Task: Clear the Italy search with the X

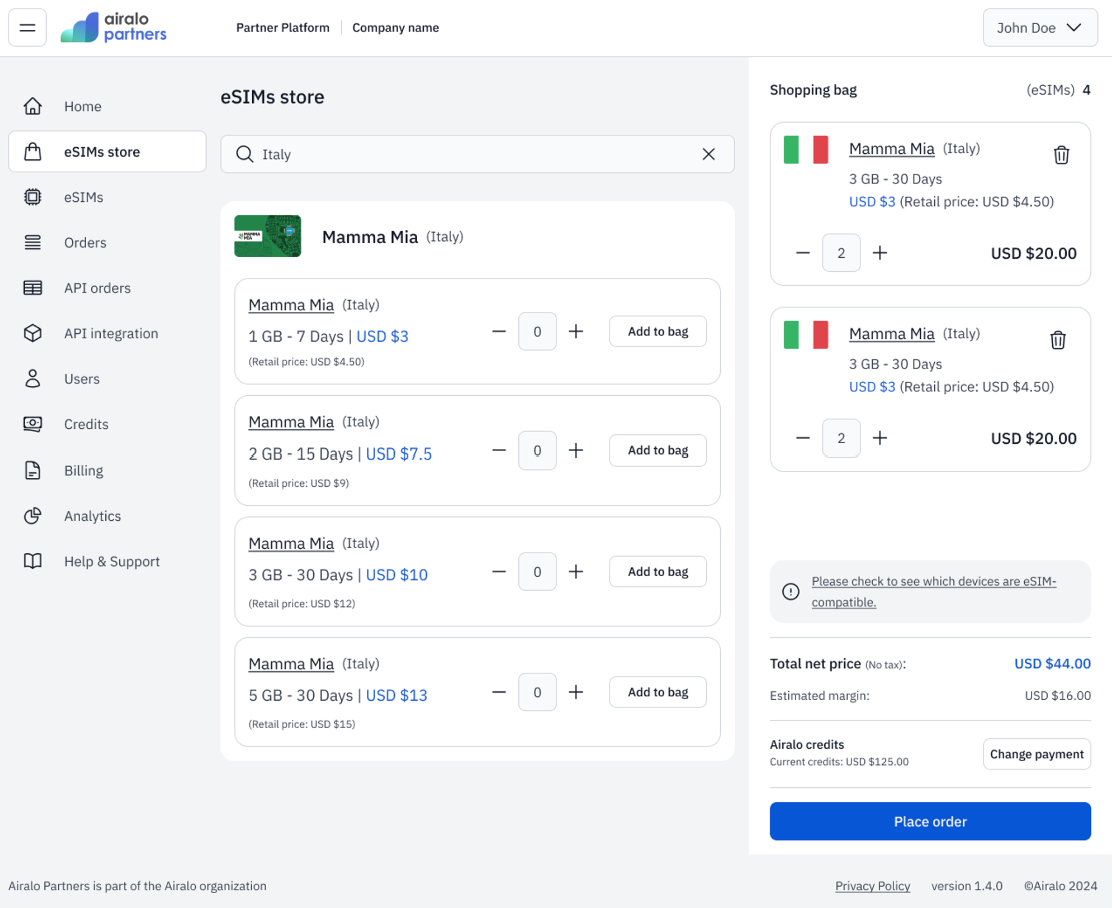Action: pyautogui.click(x=708, y=154)
